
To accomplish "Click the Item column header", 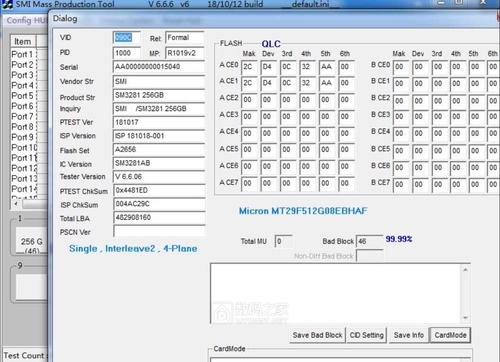I will pos(23,41).
